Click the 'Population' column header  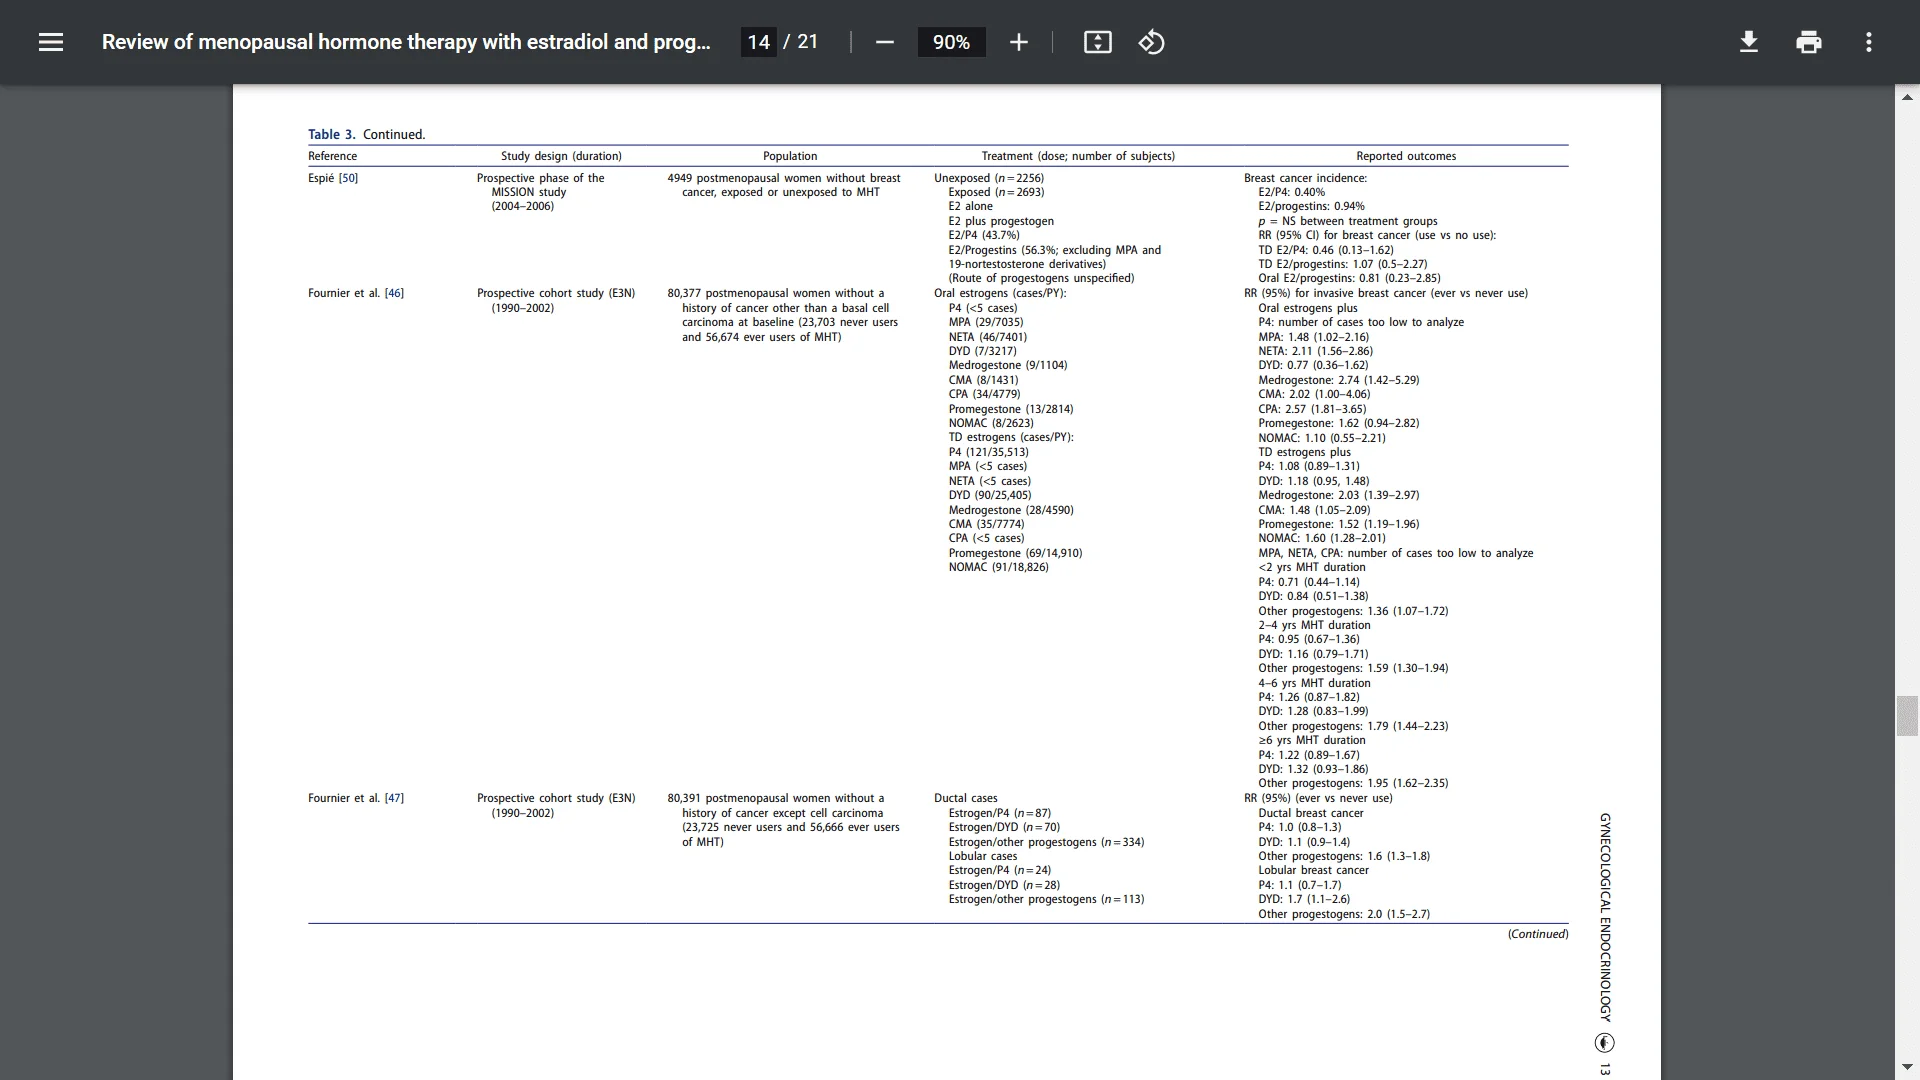point(790,156)
